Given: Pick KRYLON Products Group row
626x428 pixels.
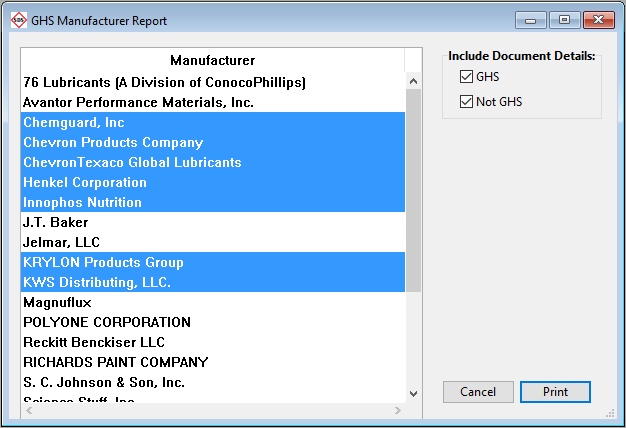Looking at the screenshot, I should click(x=103, y=262).
